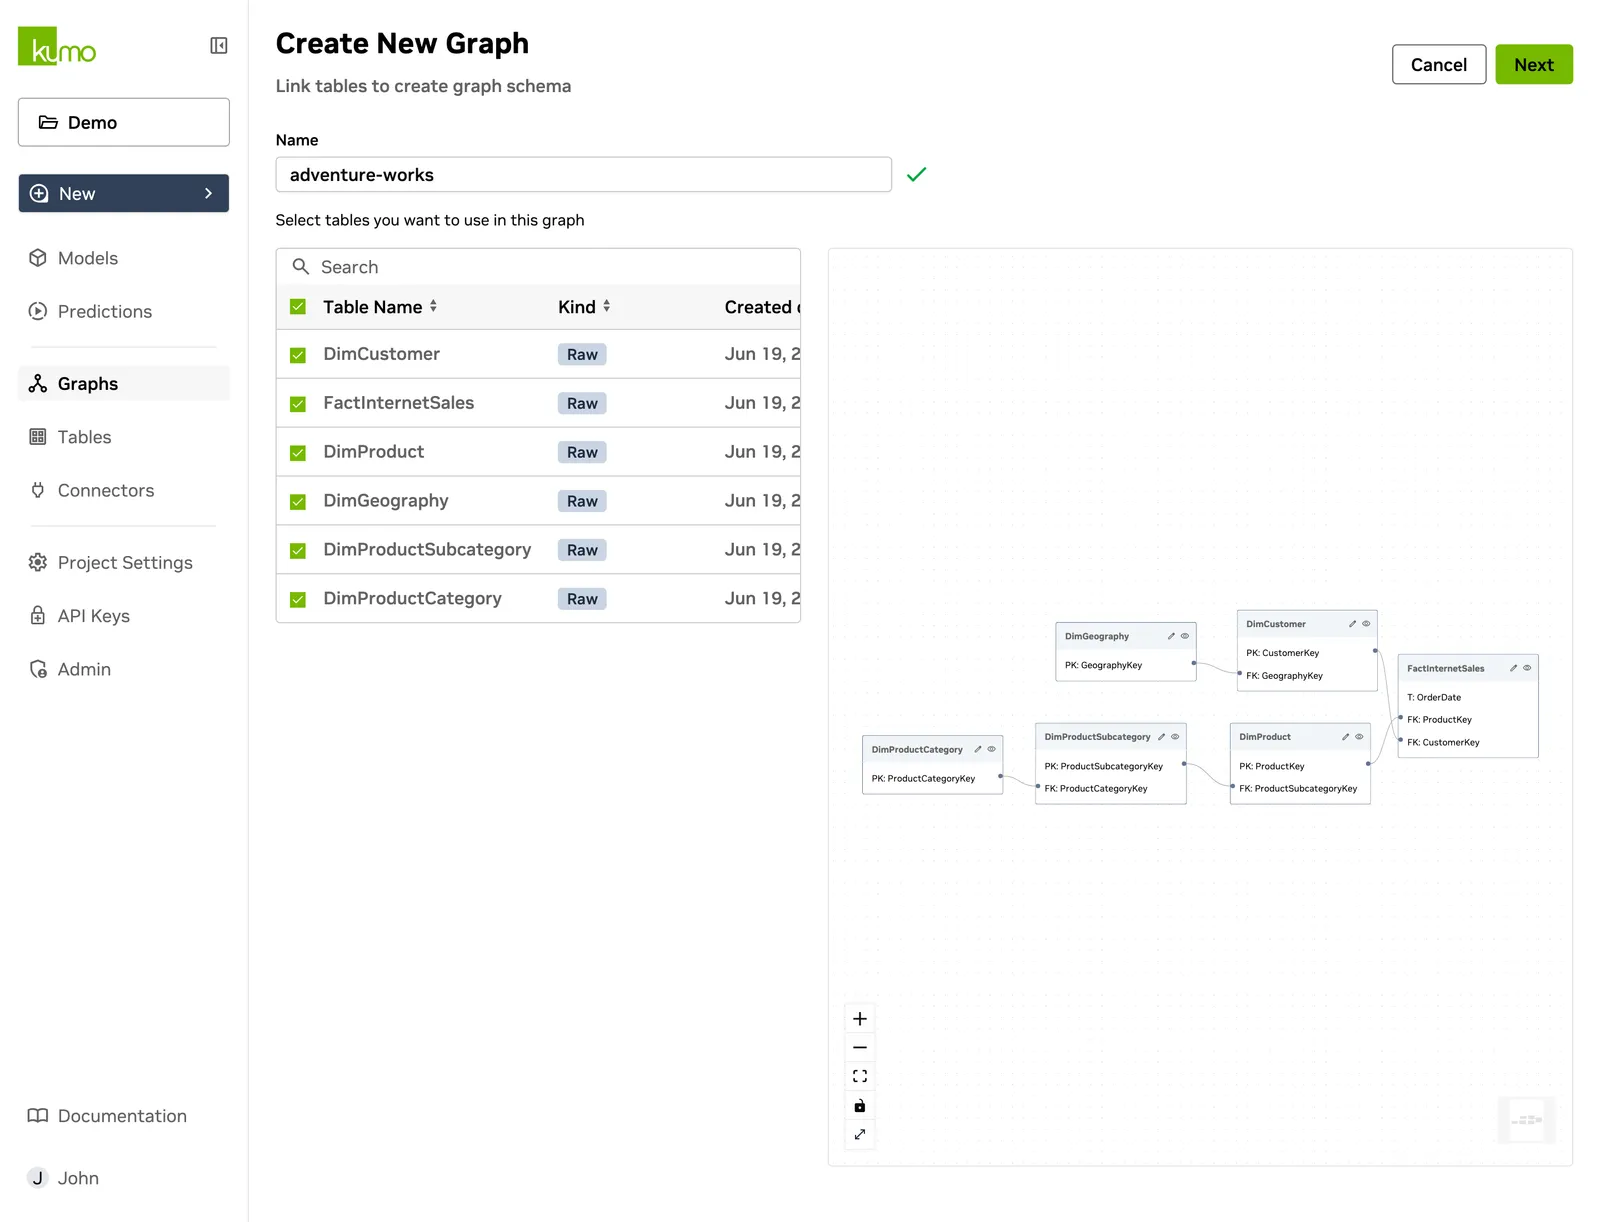Toggle DimGeography node eye visibility
The width and height of the screenshot is (1600, 1222).
1185,636
